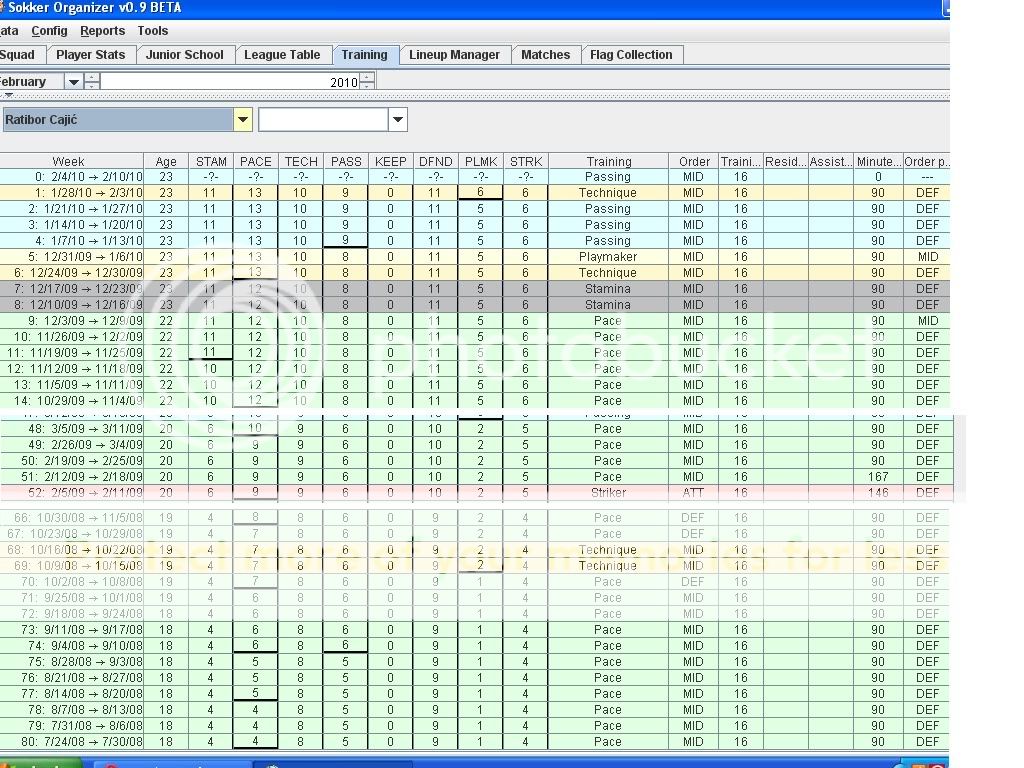Expand the Ratibor Cajić player dropdown
Image resolution: width=1024 pixels, height=768 pixels.
[x=242, y=120]
